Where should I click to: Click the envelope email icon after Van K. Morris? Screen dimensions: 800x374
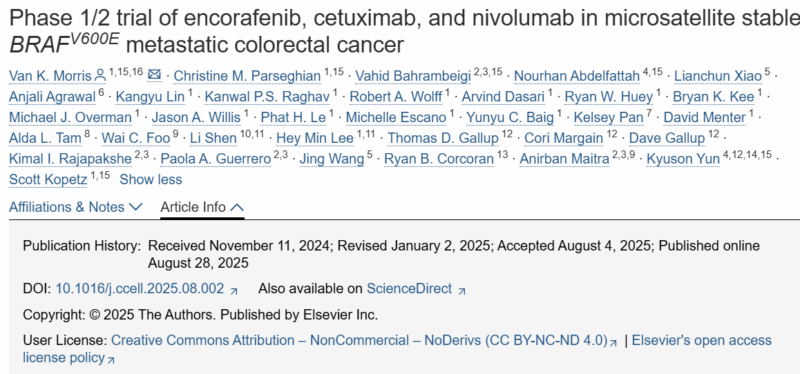154,76
